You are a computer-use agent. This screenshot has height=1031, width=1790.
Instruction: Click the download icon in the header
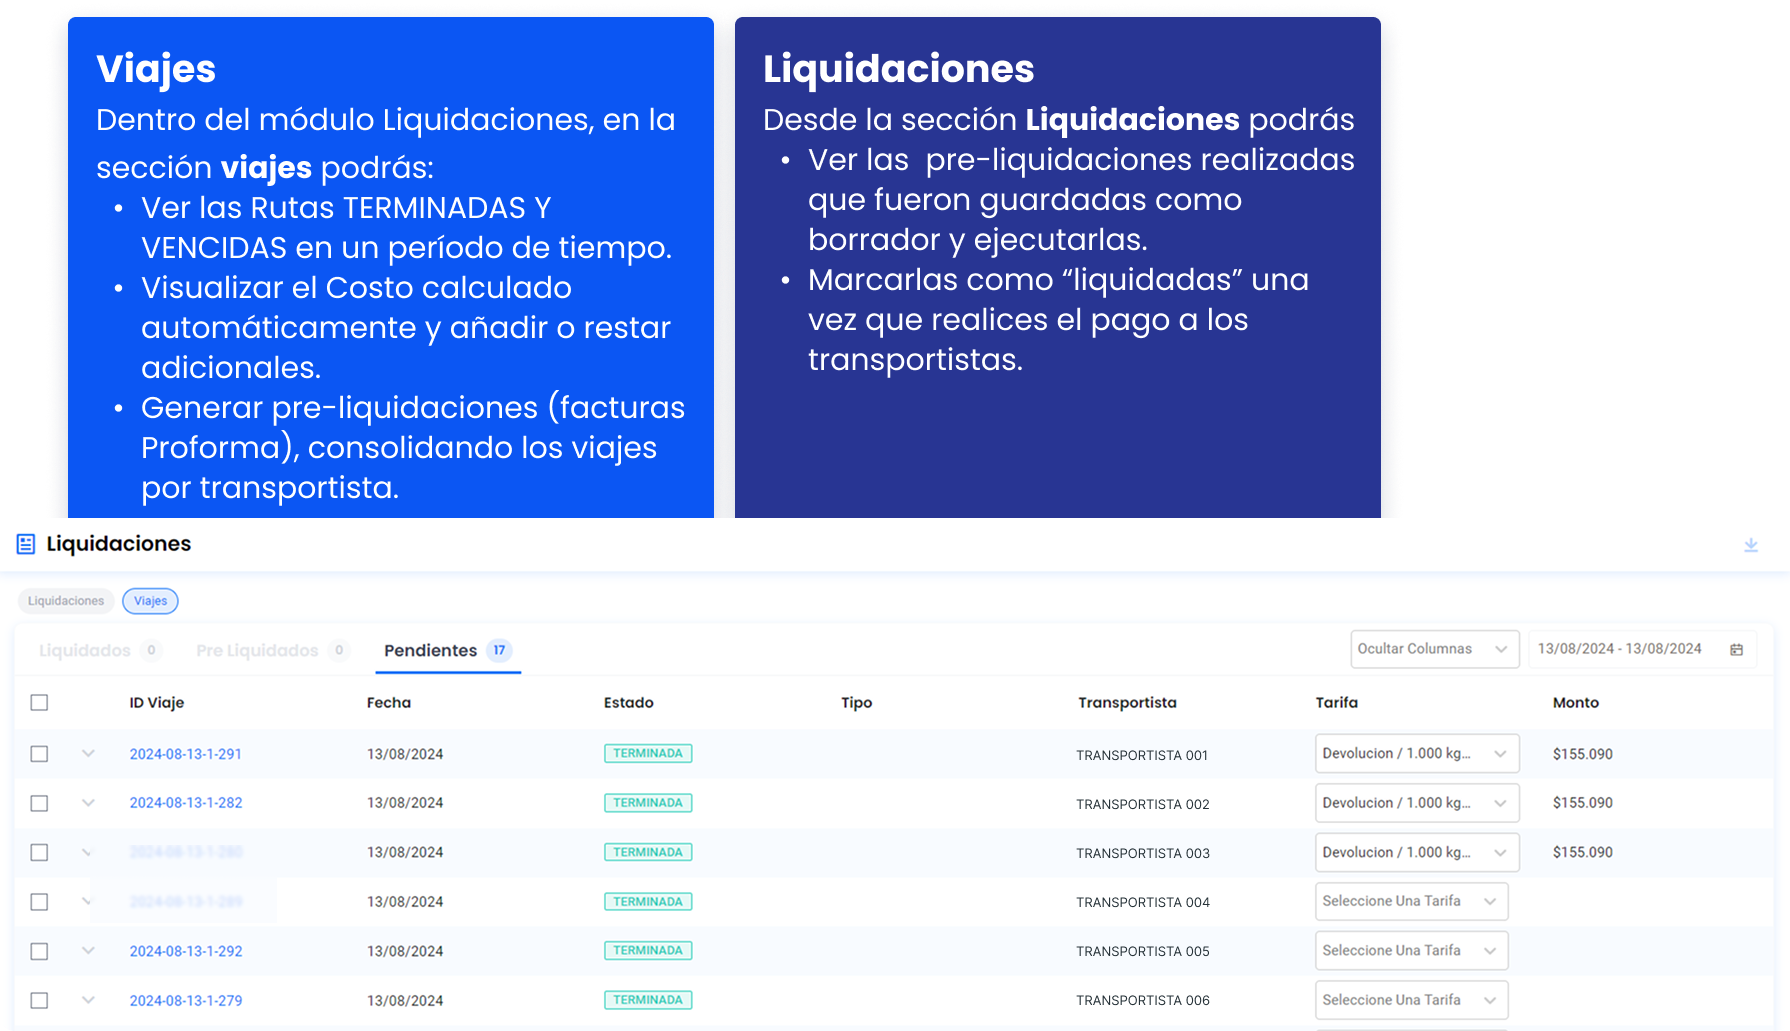[1750, 545]
